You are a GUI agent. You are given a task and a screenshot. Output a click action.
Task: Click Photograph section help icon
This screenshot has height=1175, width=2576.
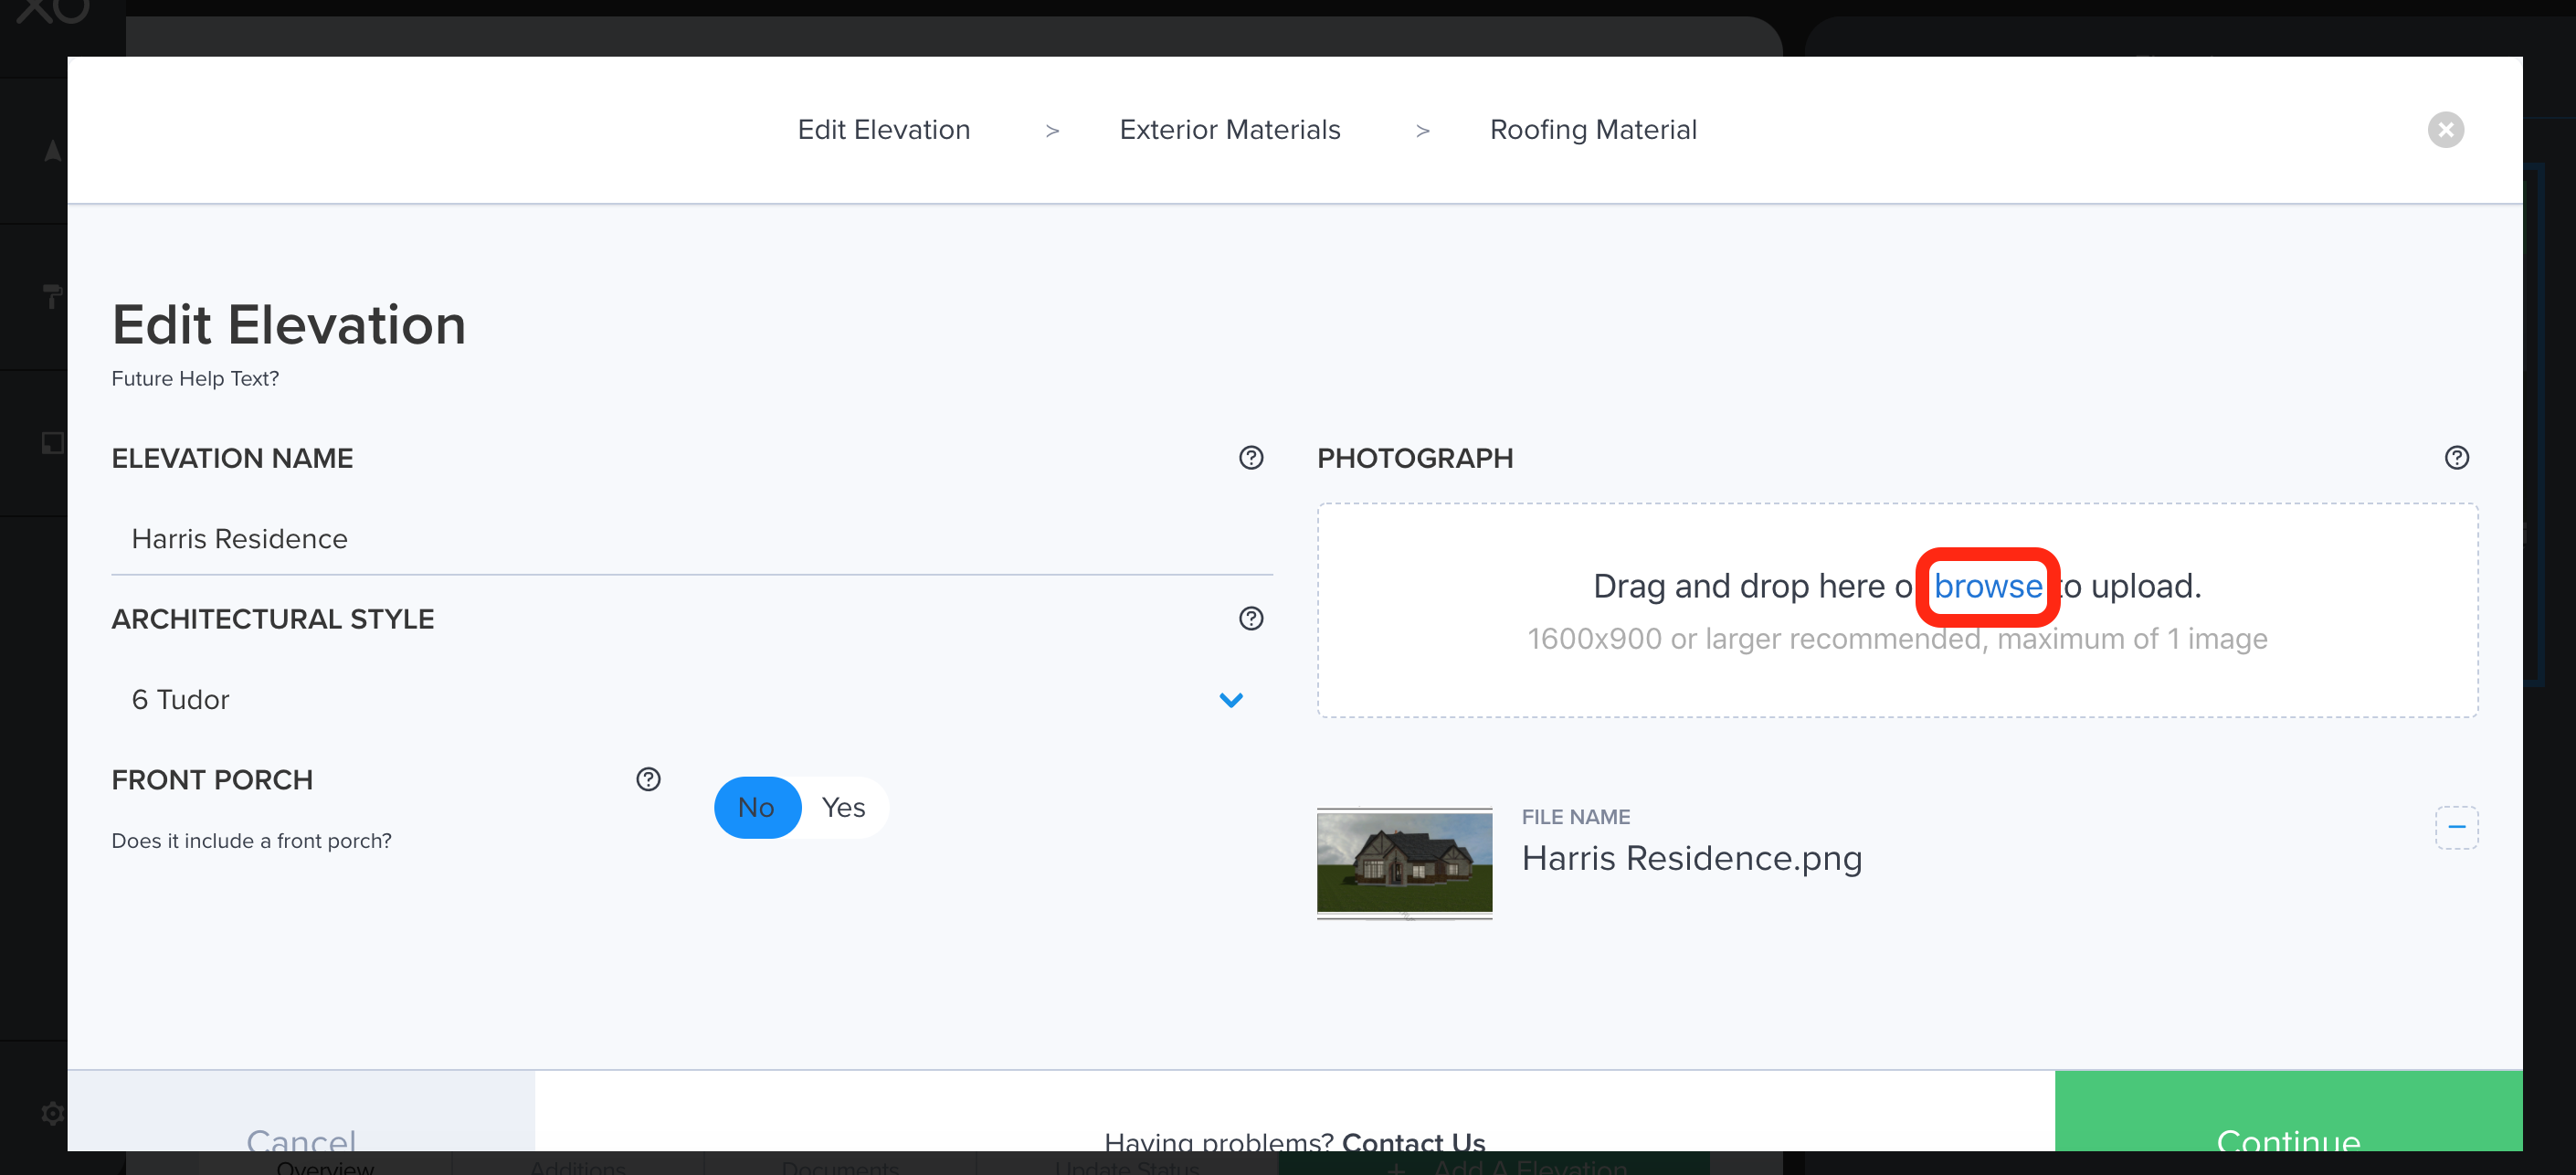(2456, 457)
